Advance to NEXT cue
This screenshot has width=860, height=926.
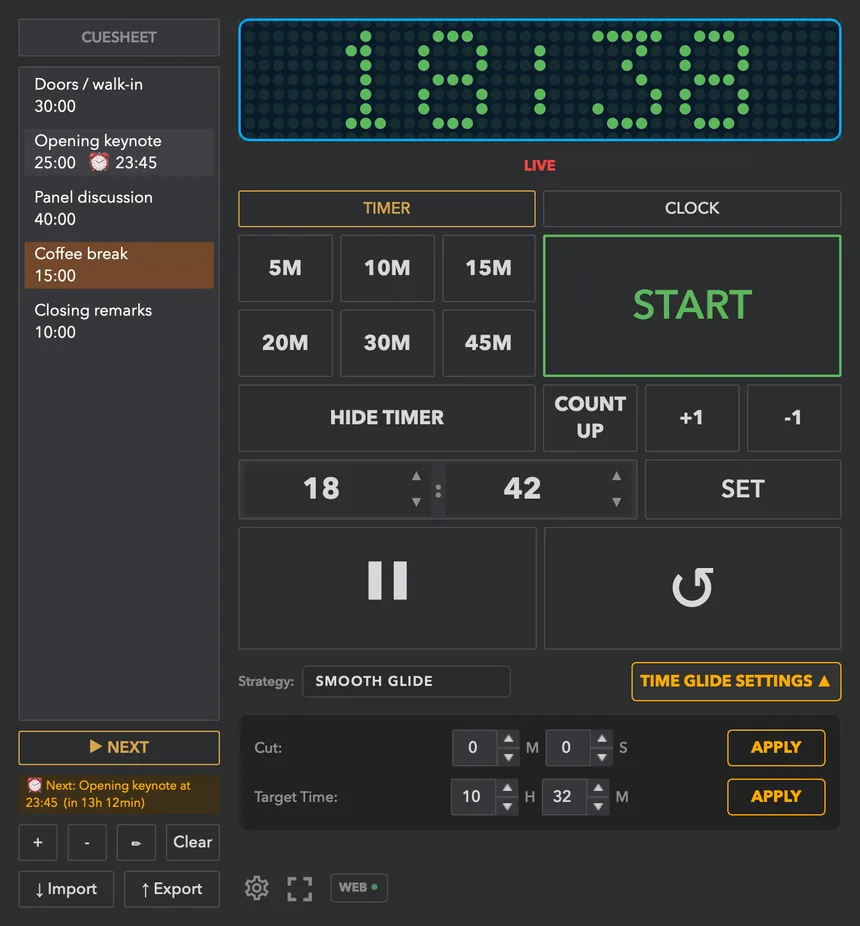[119, 748]
